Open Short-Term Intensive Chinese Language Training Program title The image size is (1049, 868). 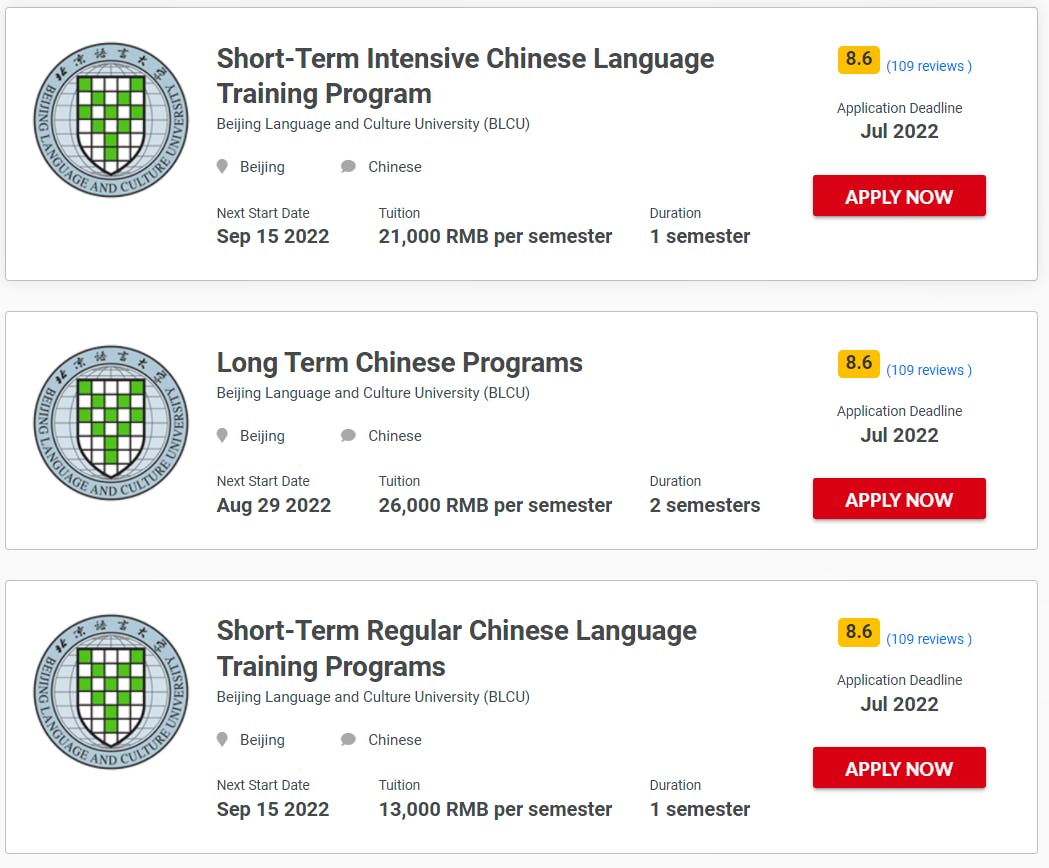tap(465, 76)
